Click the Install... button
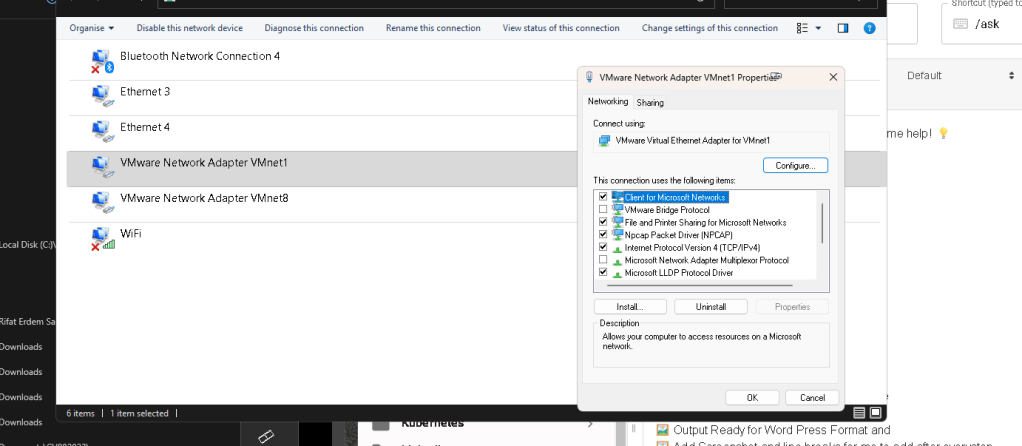 630,306
